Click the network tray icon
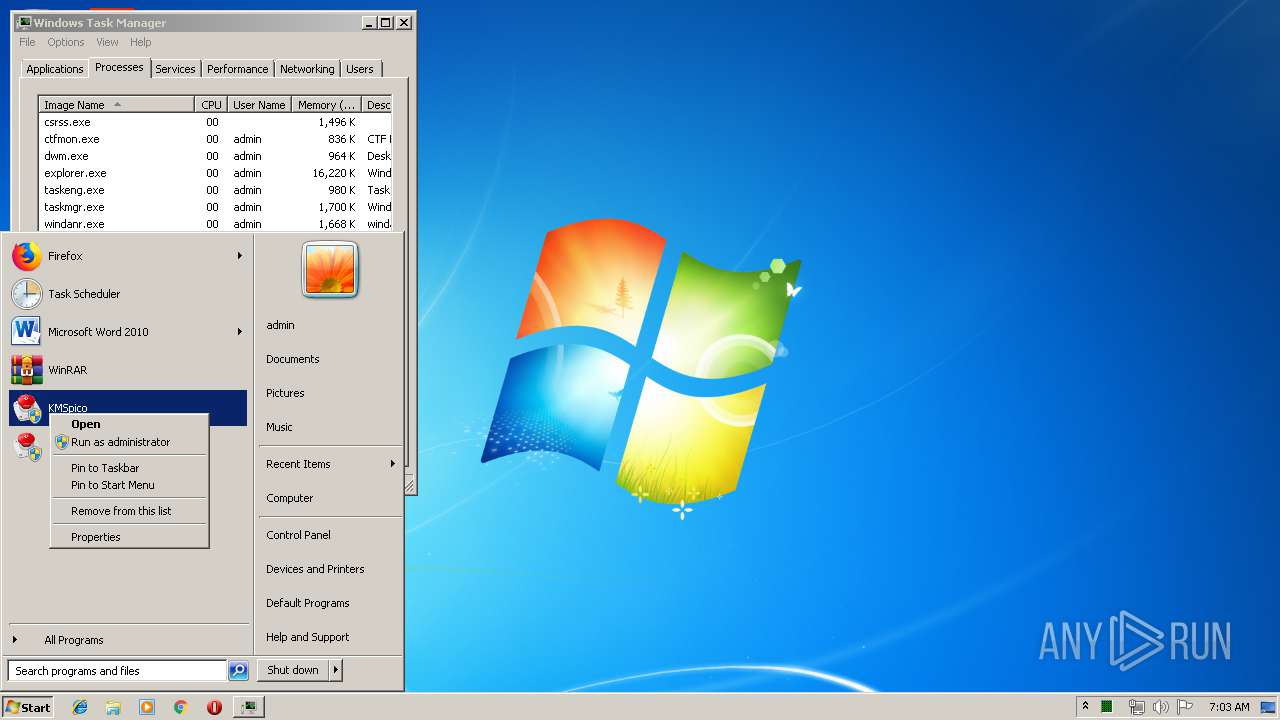The image size is (1280, 720). click(1136, 707)
